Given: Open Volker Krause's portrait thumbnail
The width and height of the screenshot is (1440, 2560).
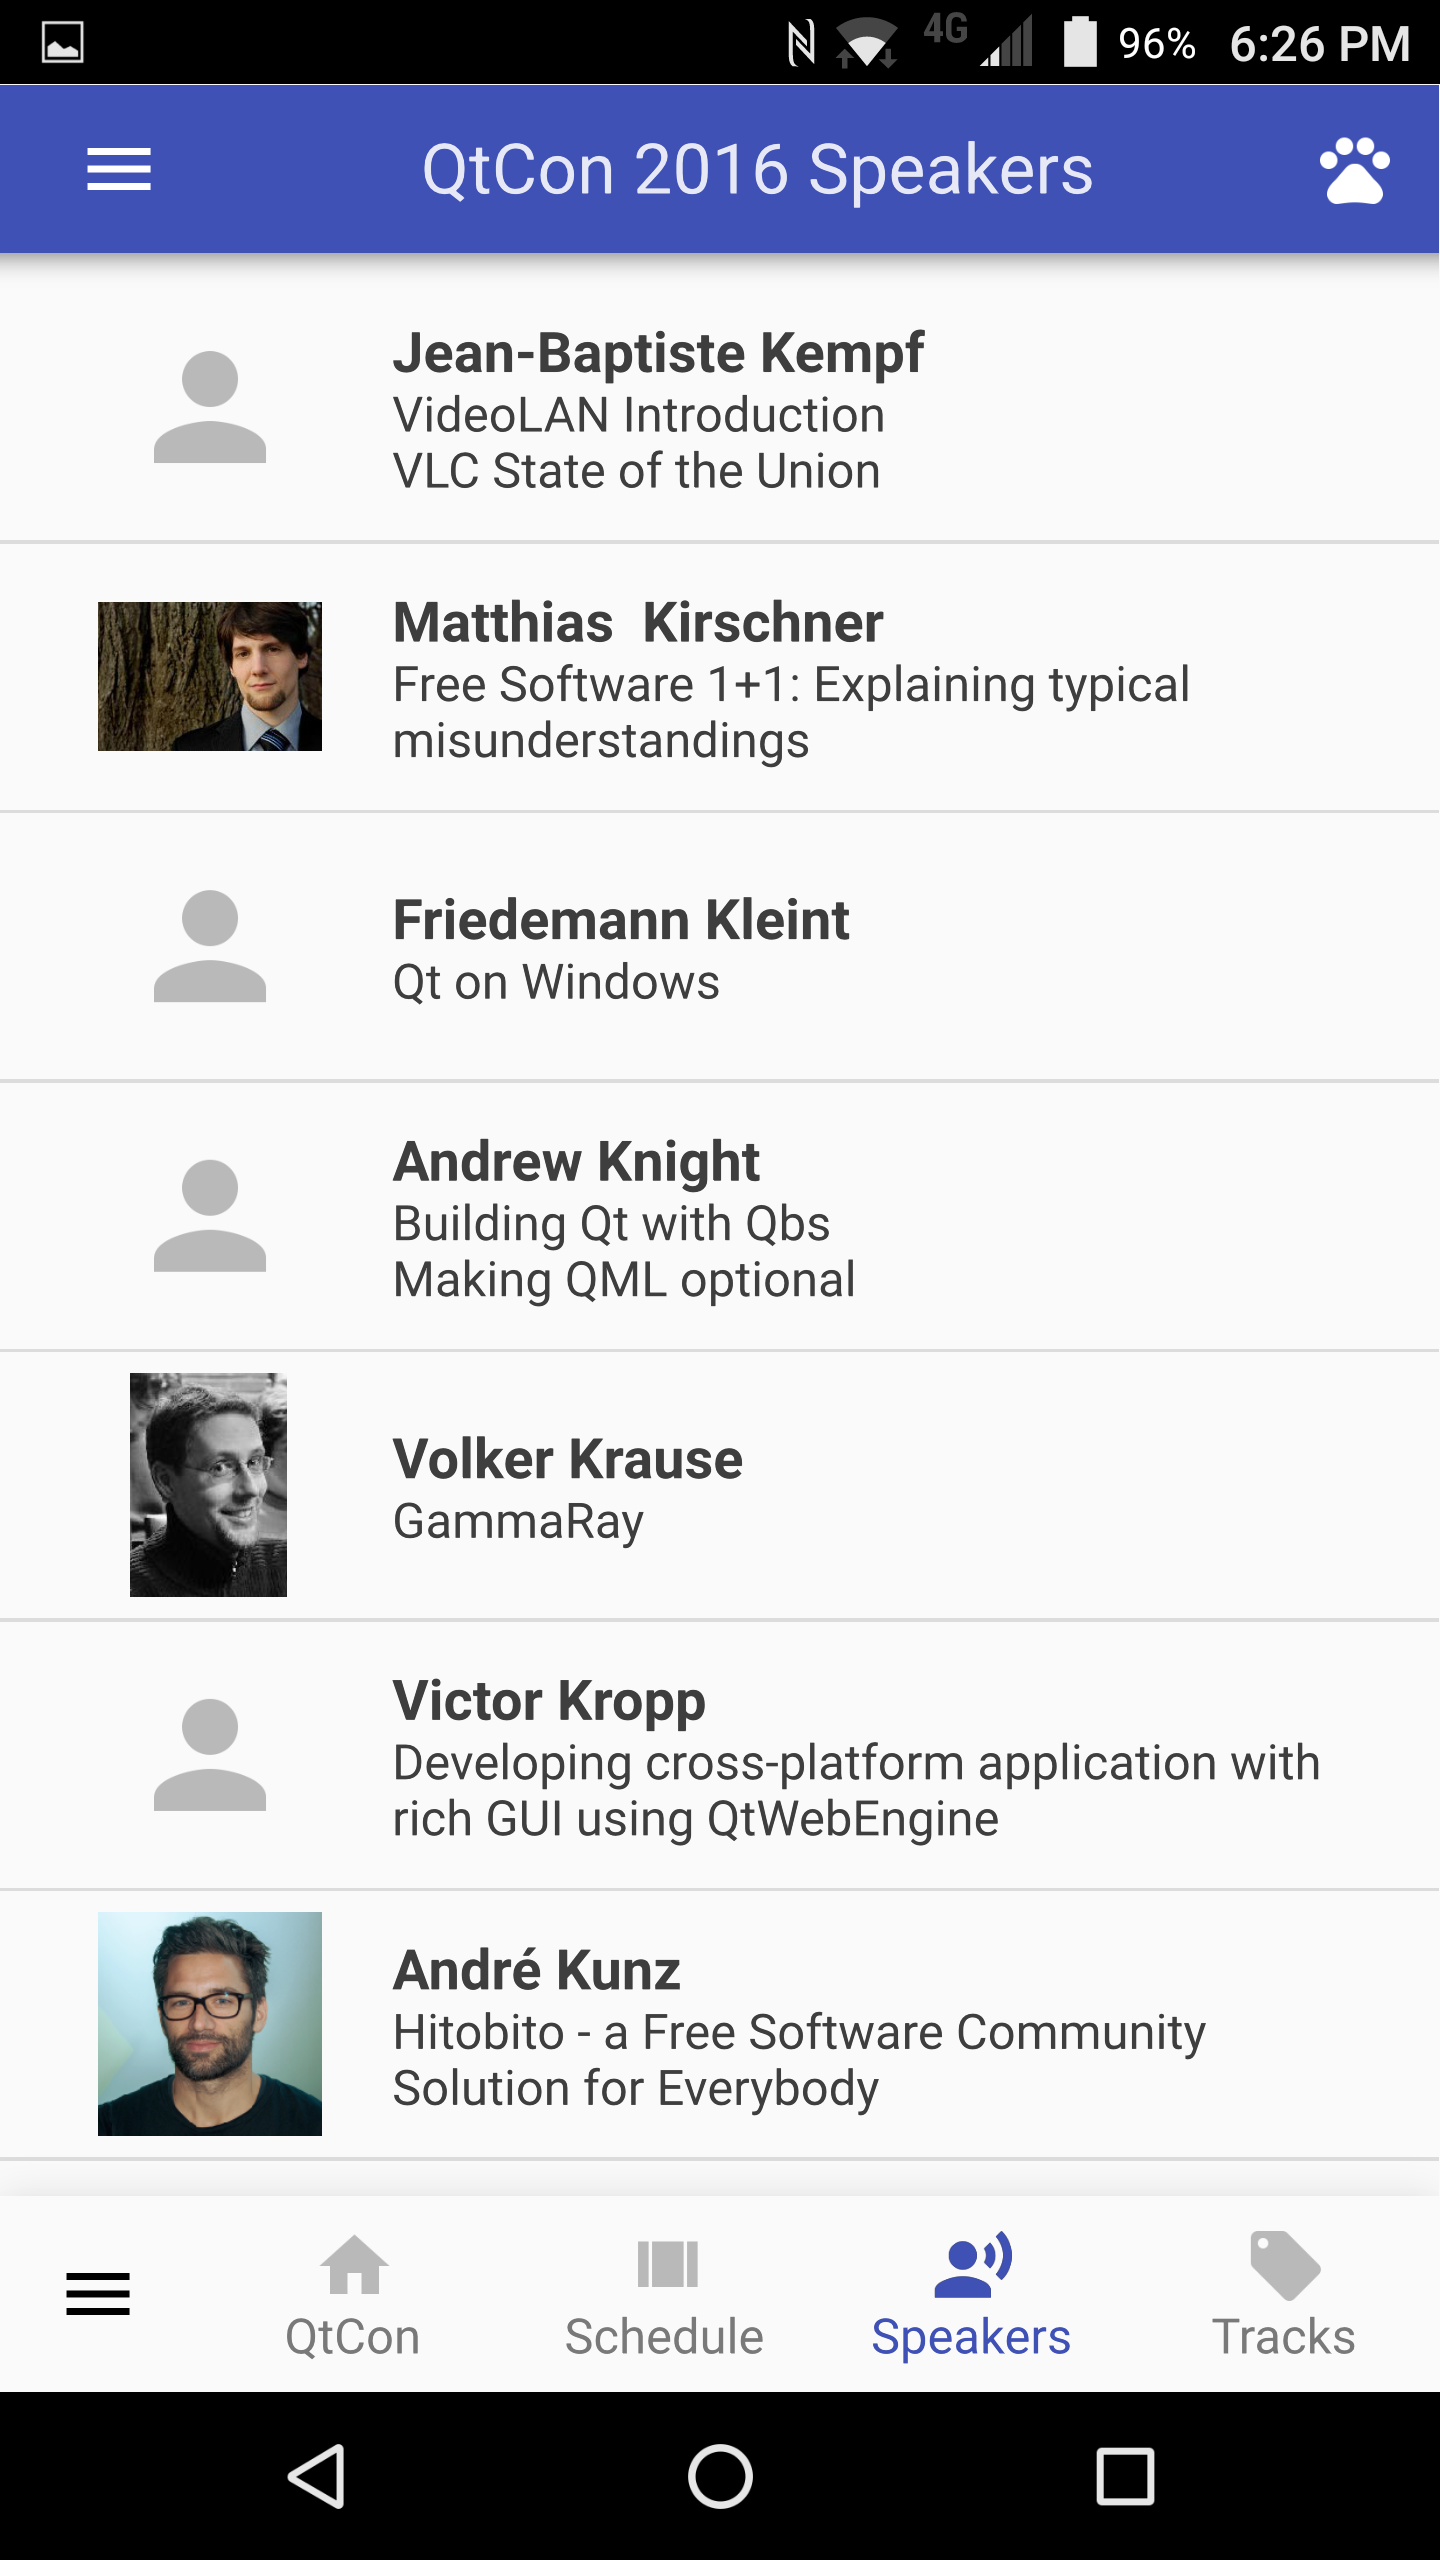Looking at the screenshot, I should pyautogui.click(x=208, y=1485).
